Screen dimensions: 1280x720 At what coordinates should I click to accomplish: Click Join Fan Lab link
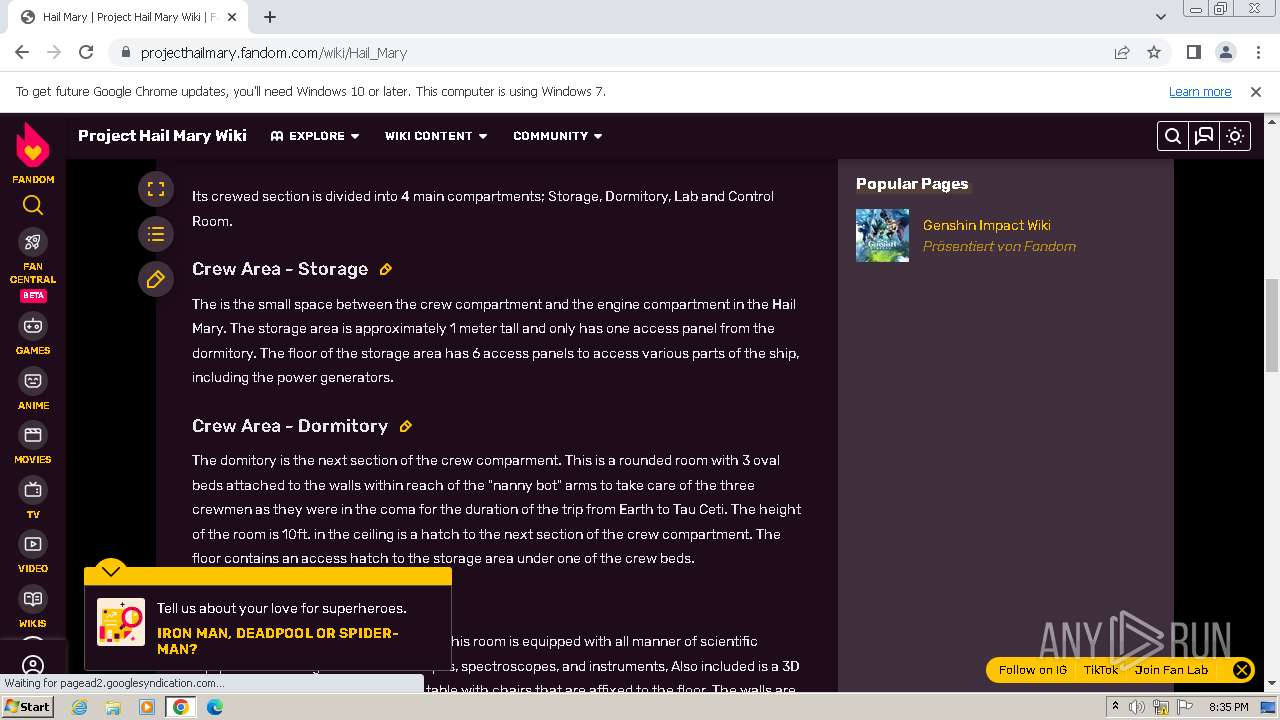coord(1171,670)
